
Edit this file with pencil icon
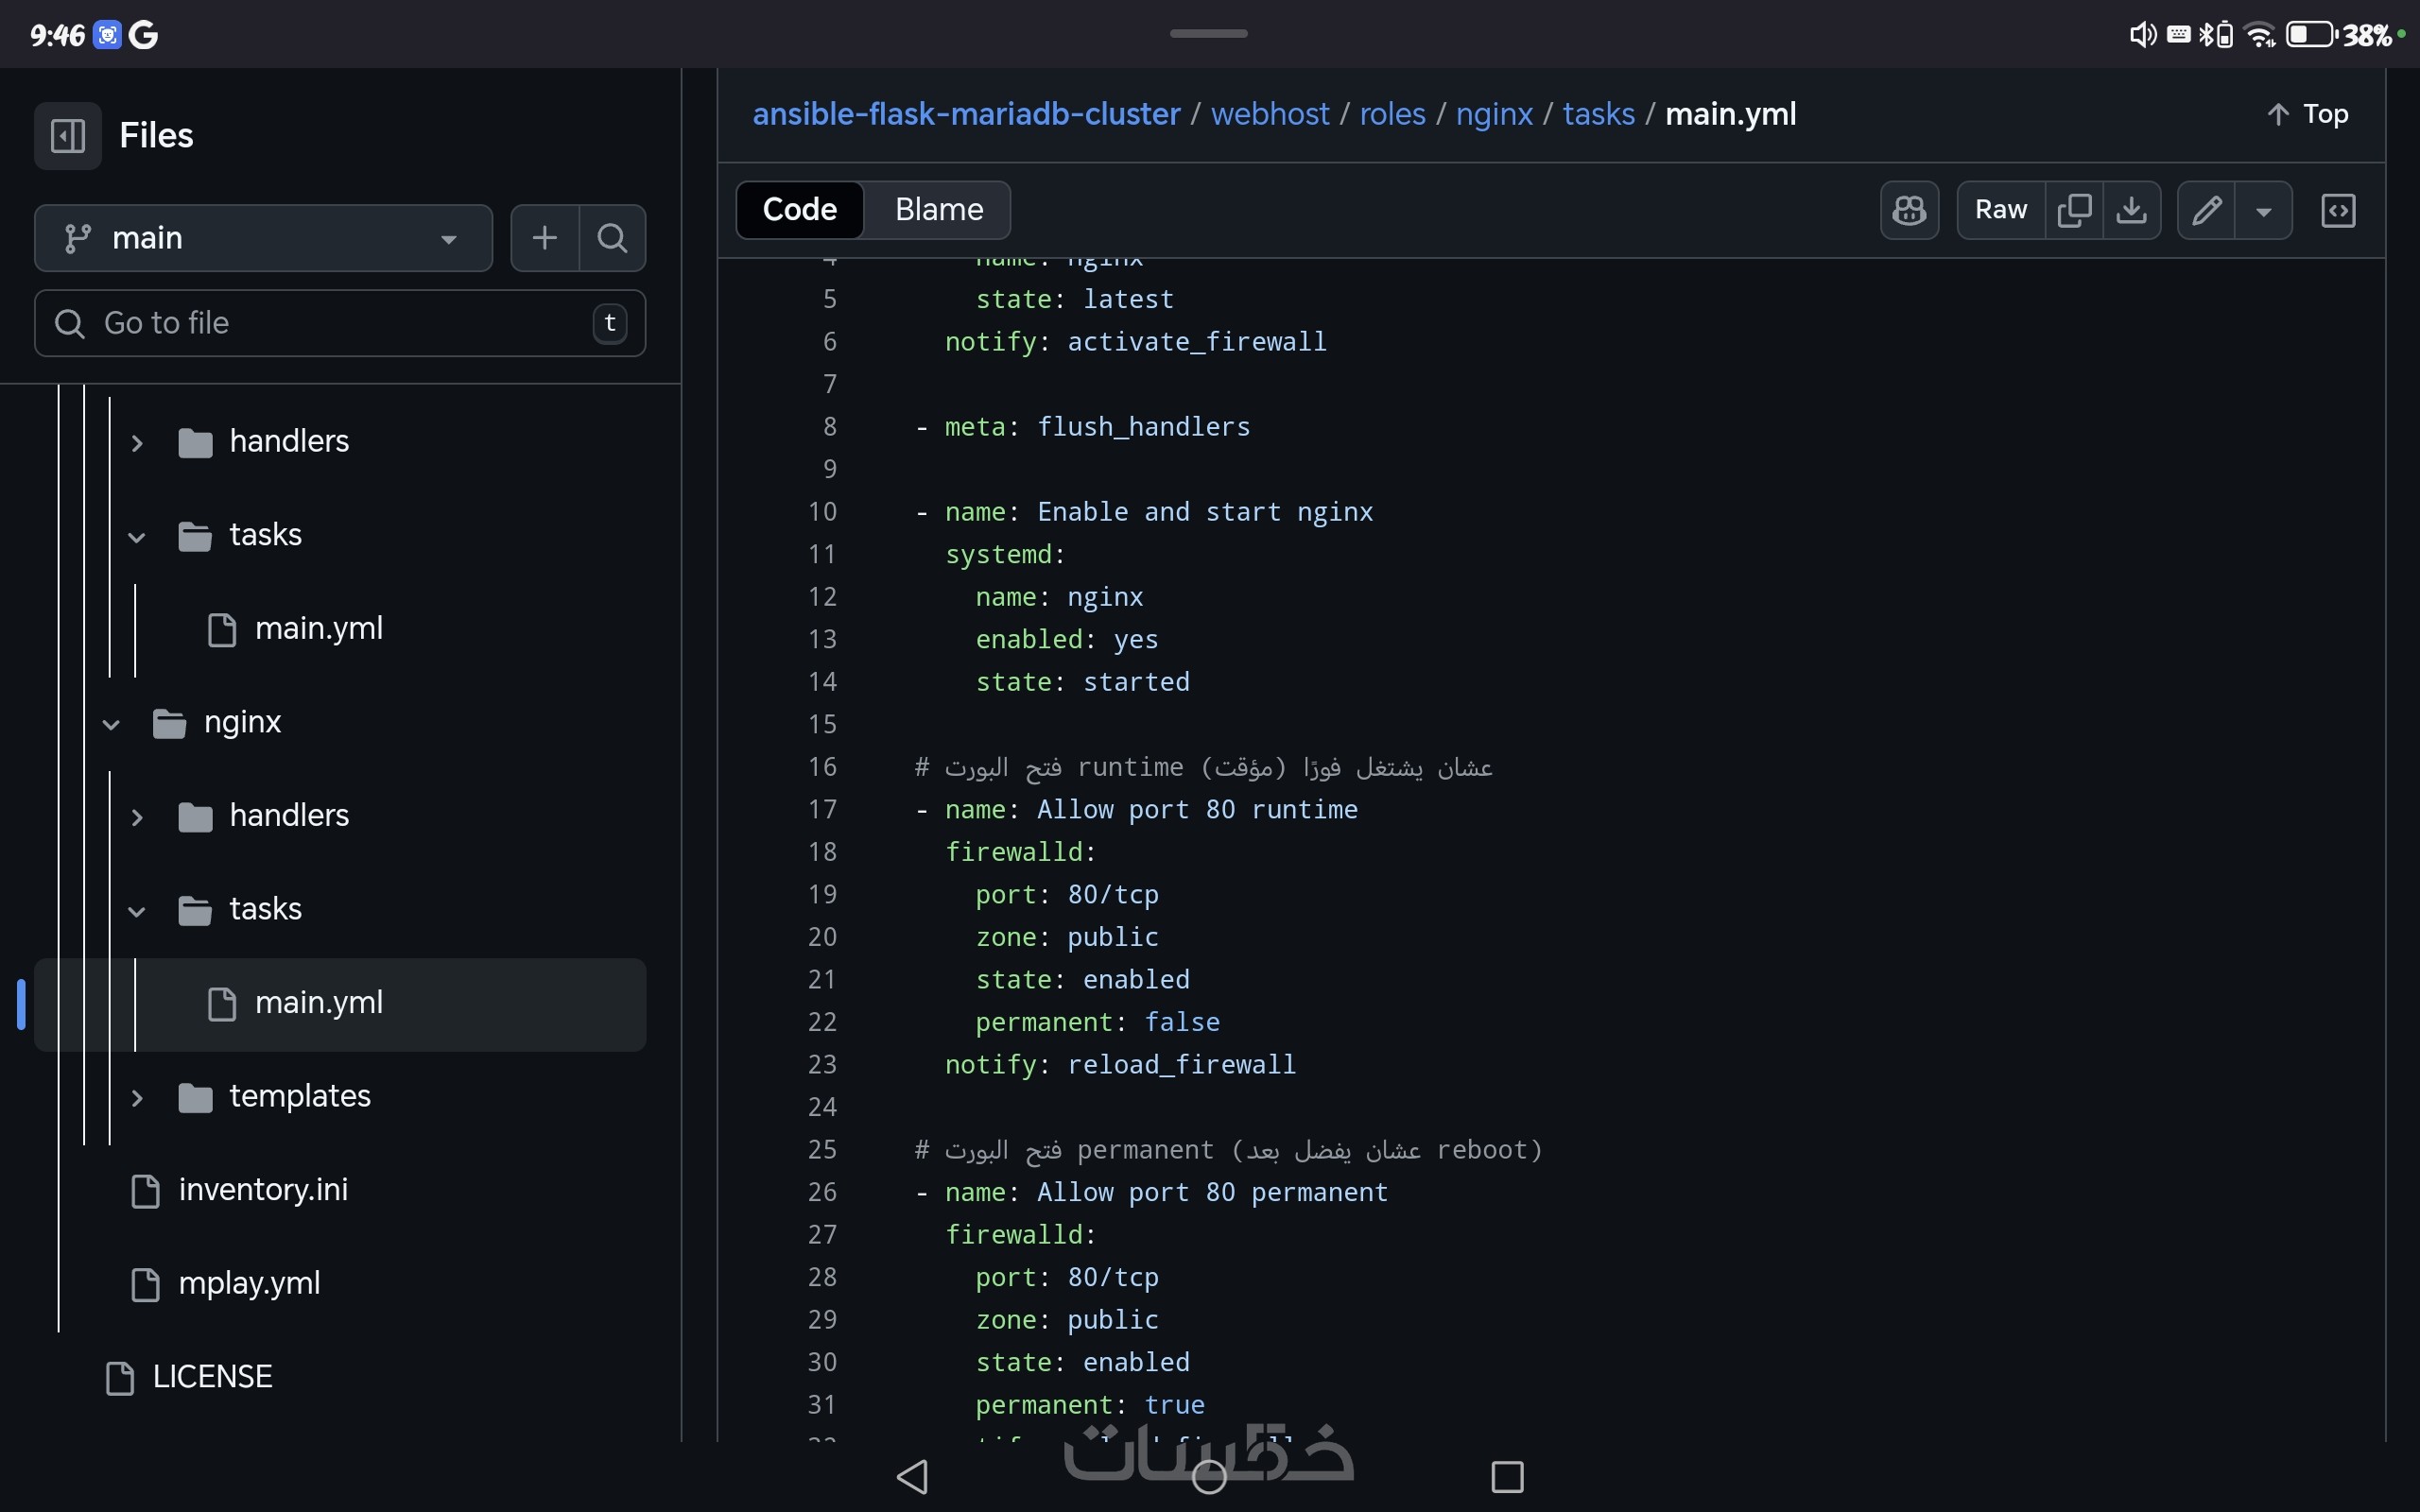(2206, 210)
